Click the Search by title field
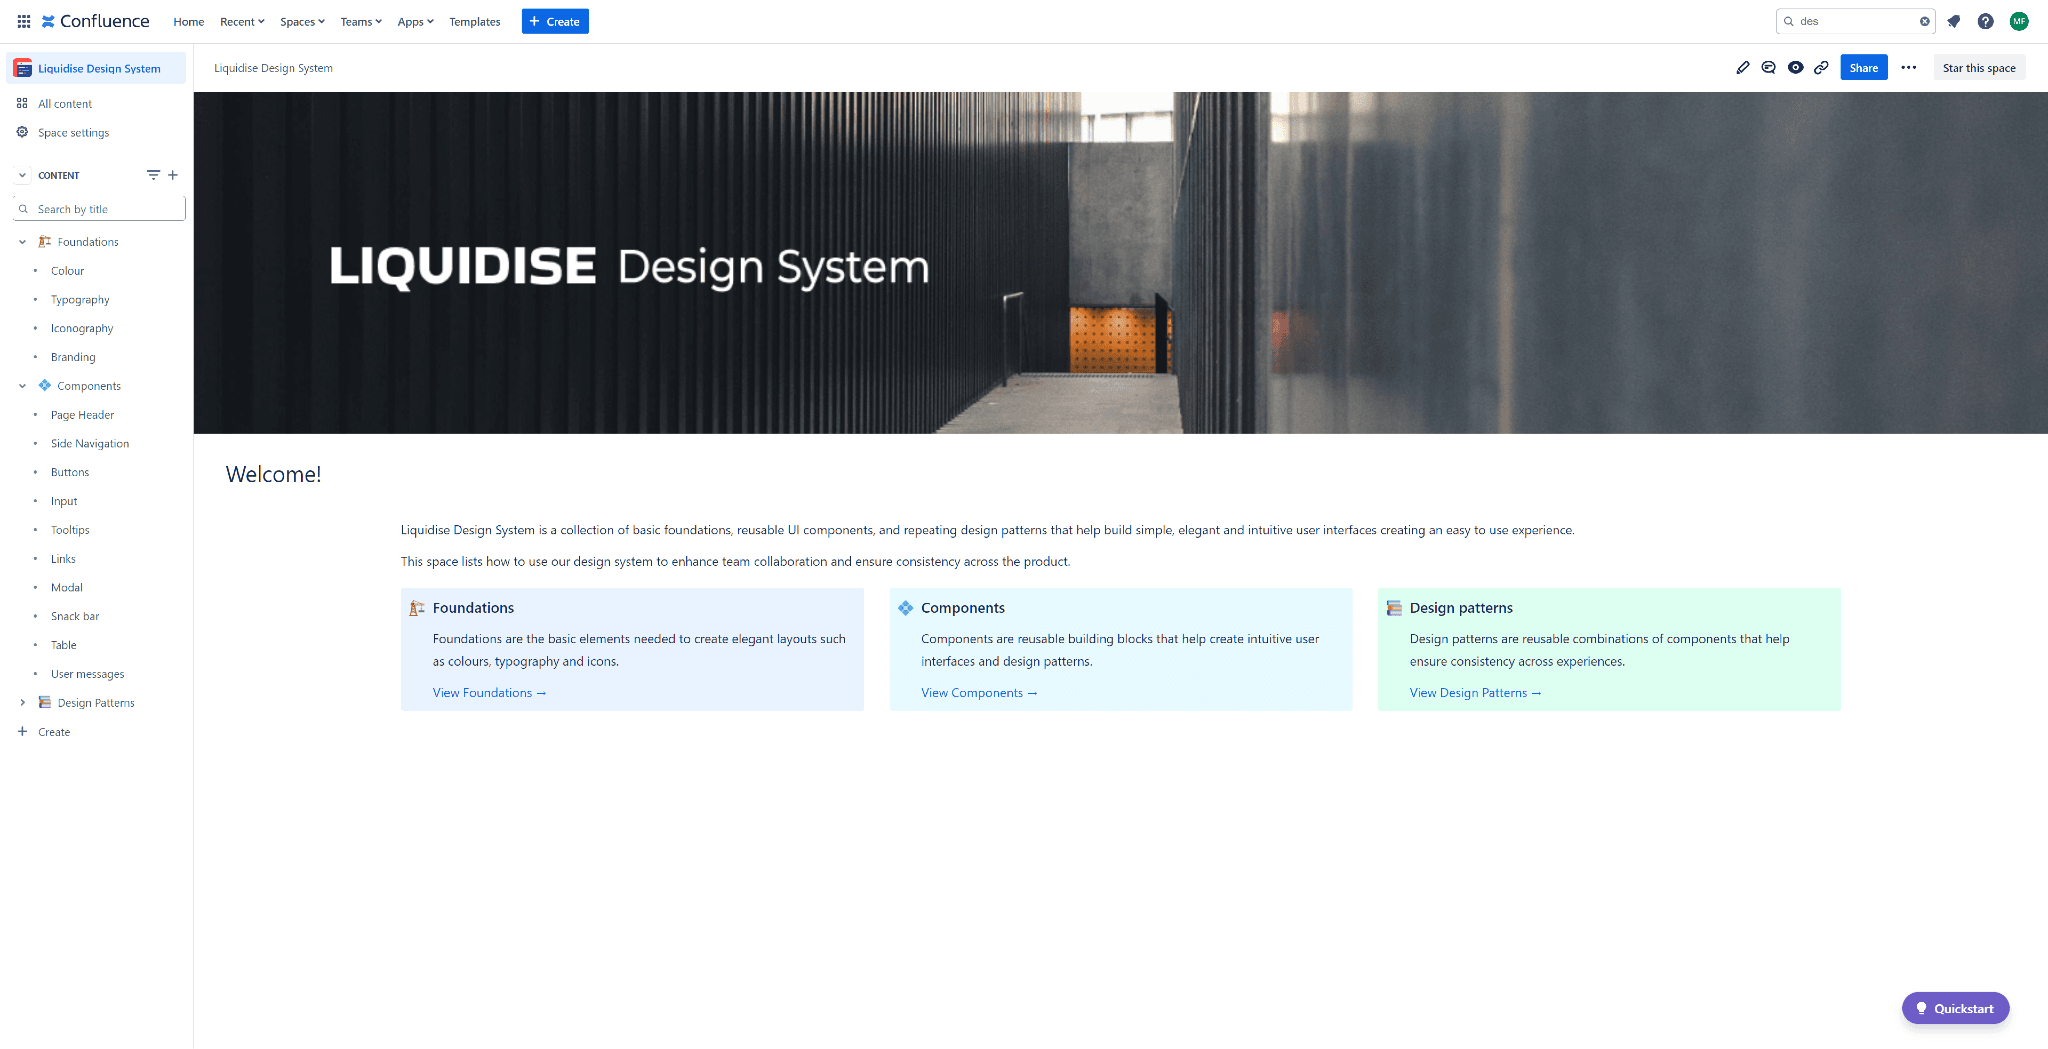This screenshot has height=1049, width=2048. pos(99,208)
